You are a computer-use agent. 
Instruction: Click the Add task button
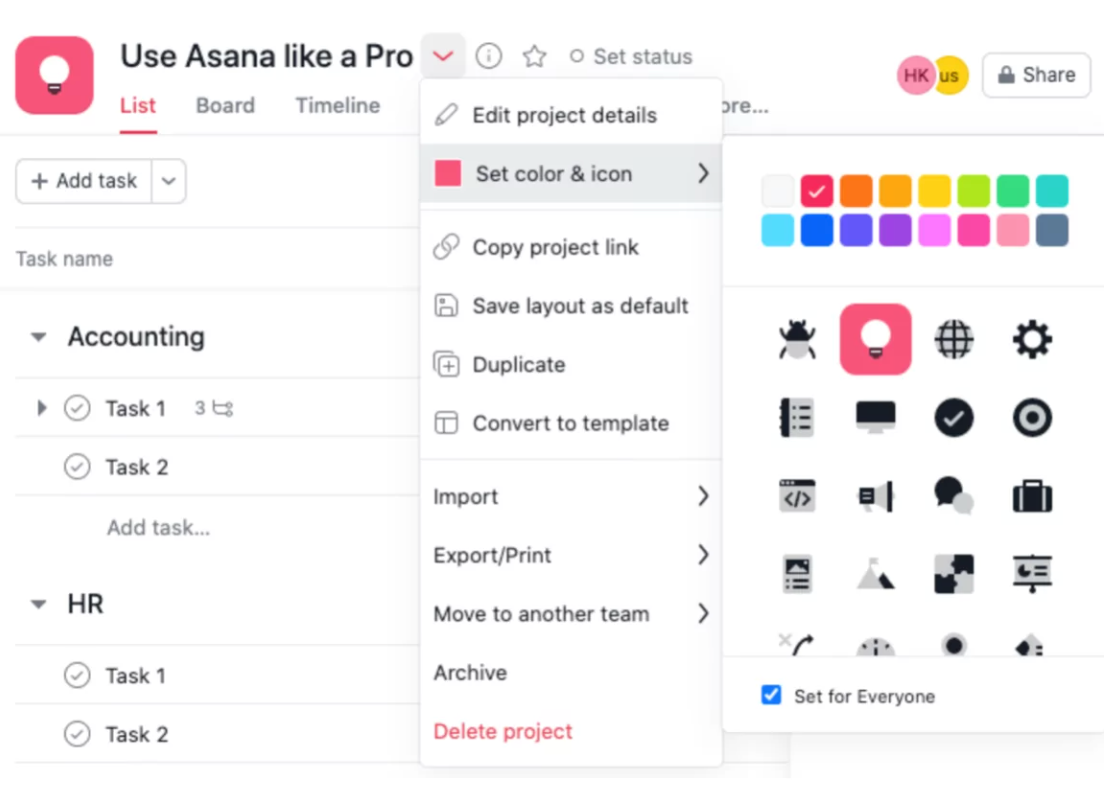point(84,181)
